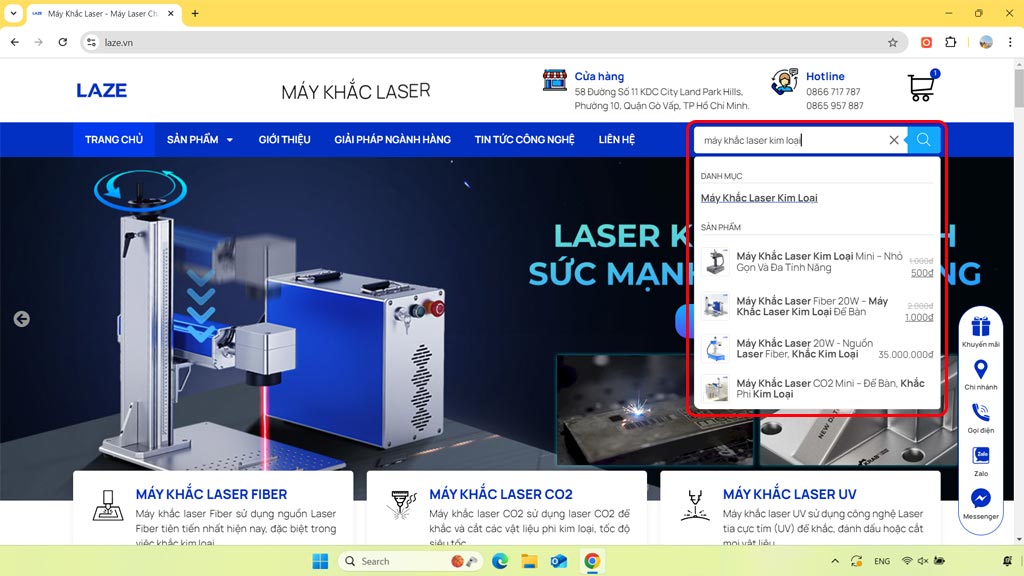The width and height of the screenshot is (1024, 576).
Task: Open Zalo chat icon
Action: point(980,455)
